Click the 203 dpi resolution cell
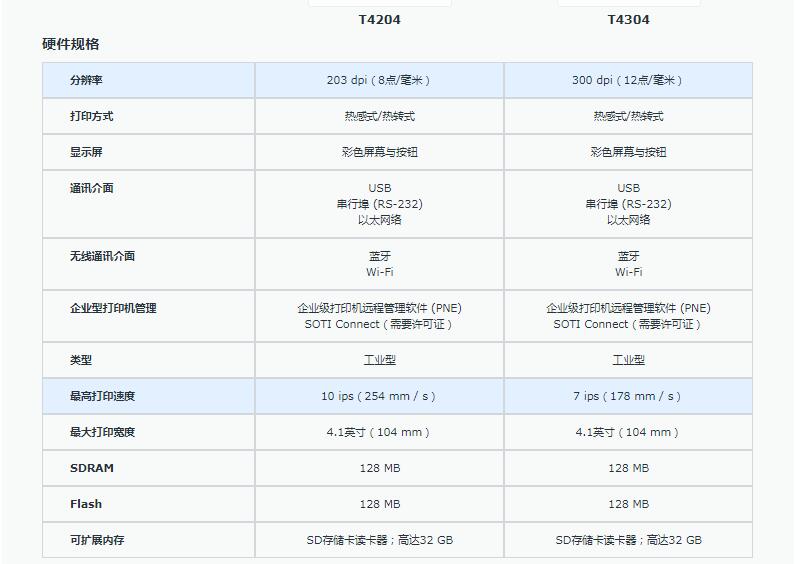Viewport: 800px width, 564px height. click(380, 80)
